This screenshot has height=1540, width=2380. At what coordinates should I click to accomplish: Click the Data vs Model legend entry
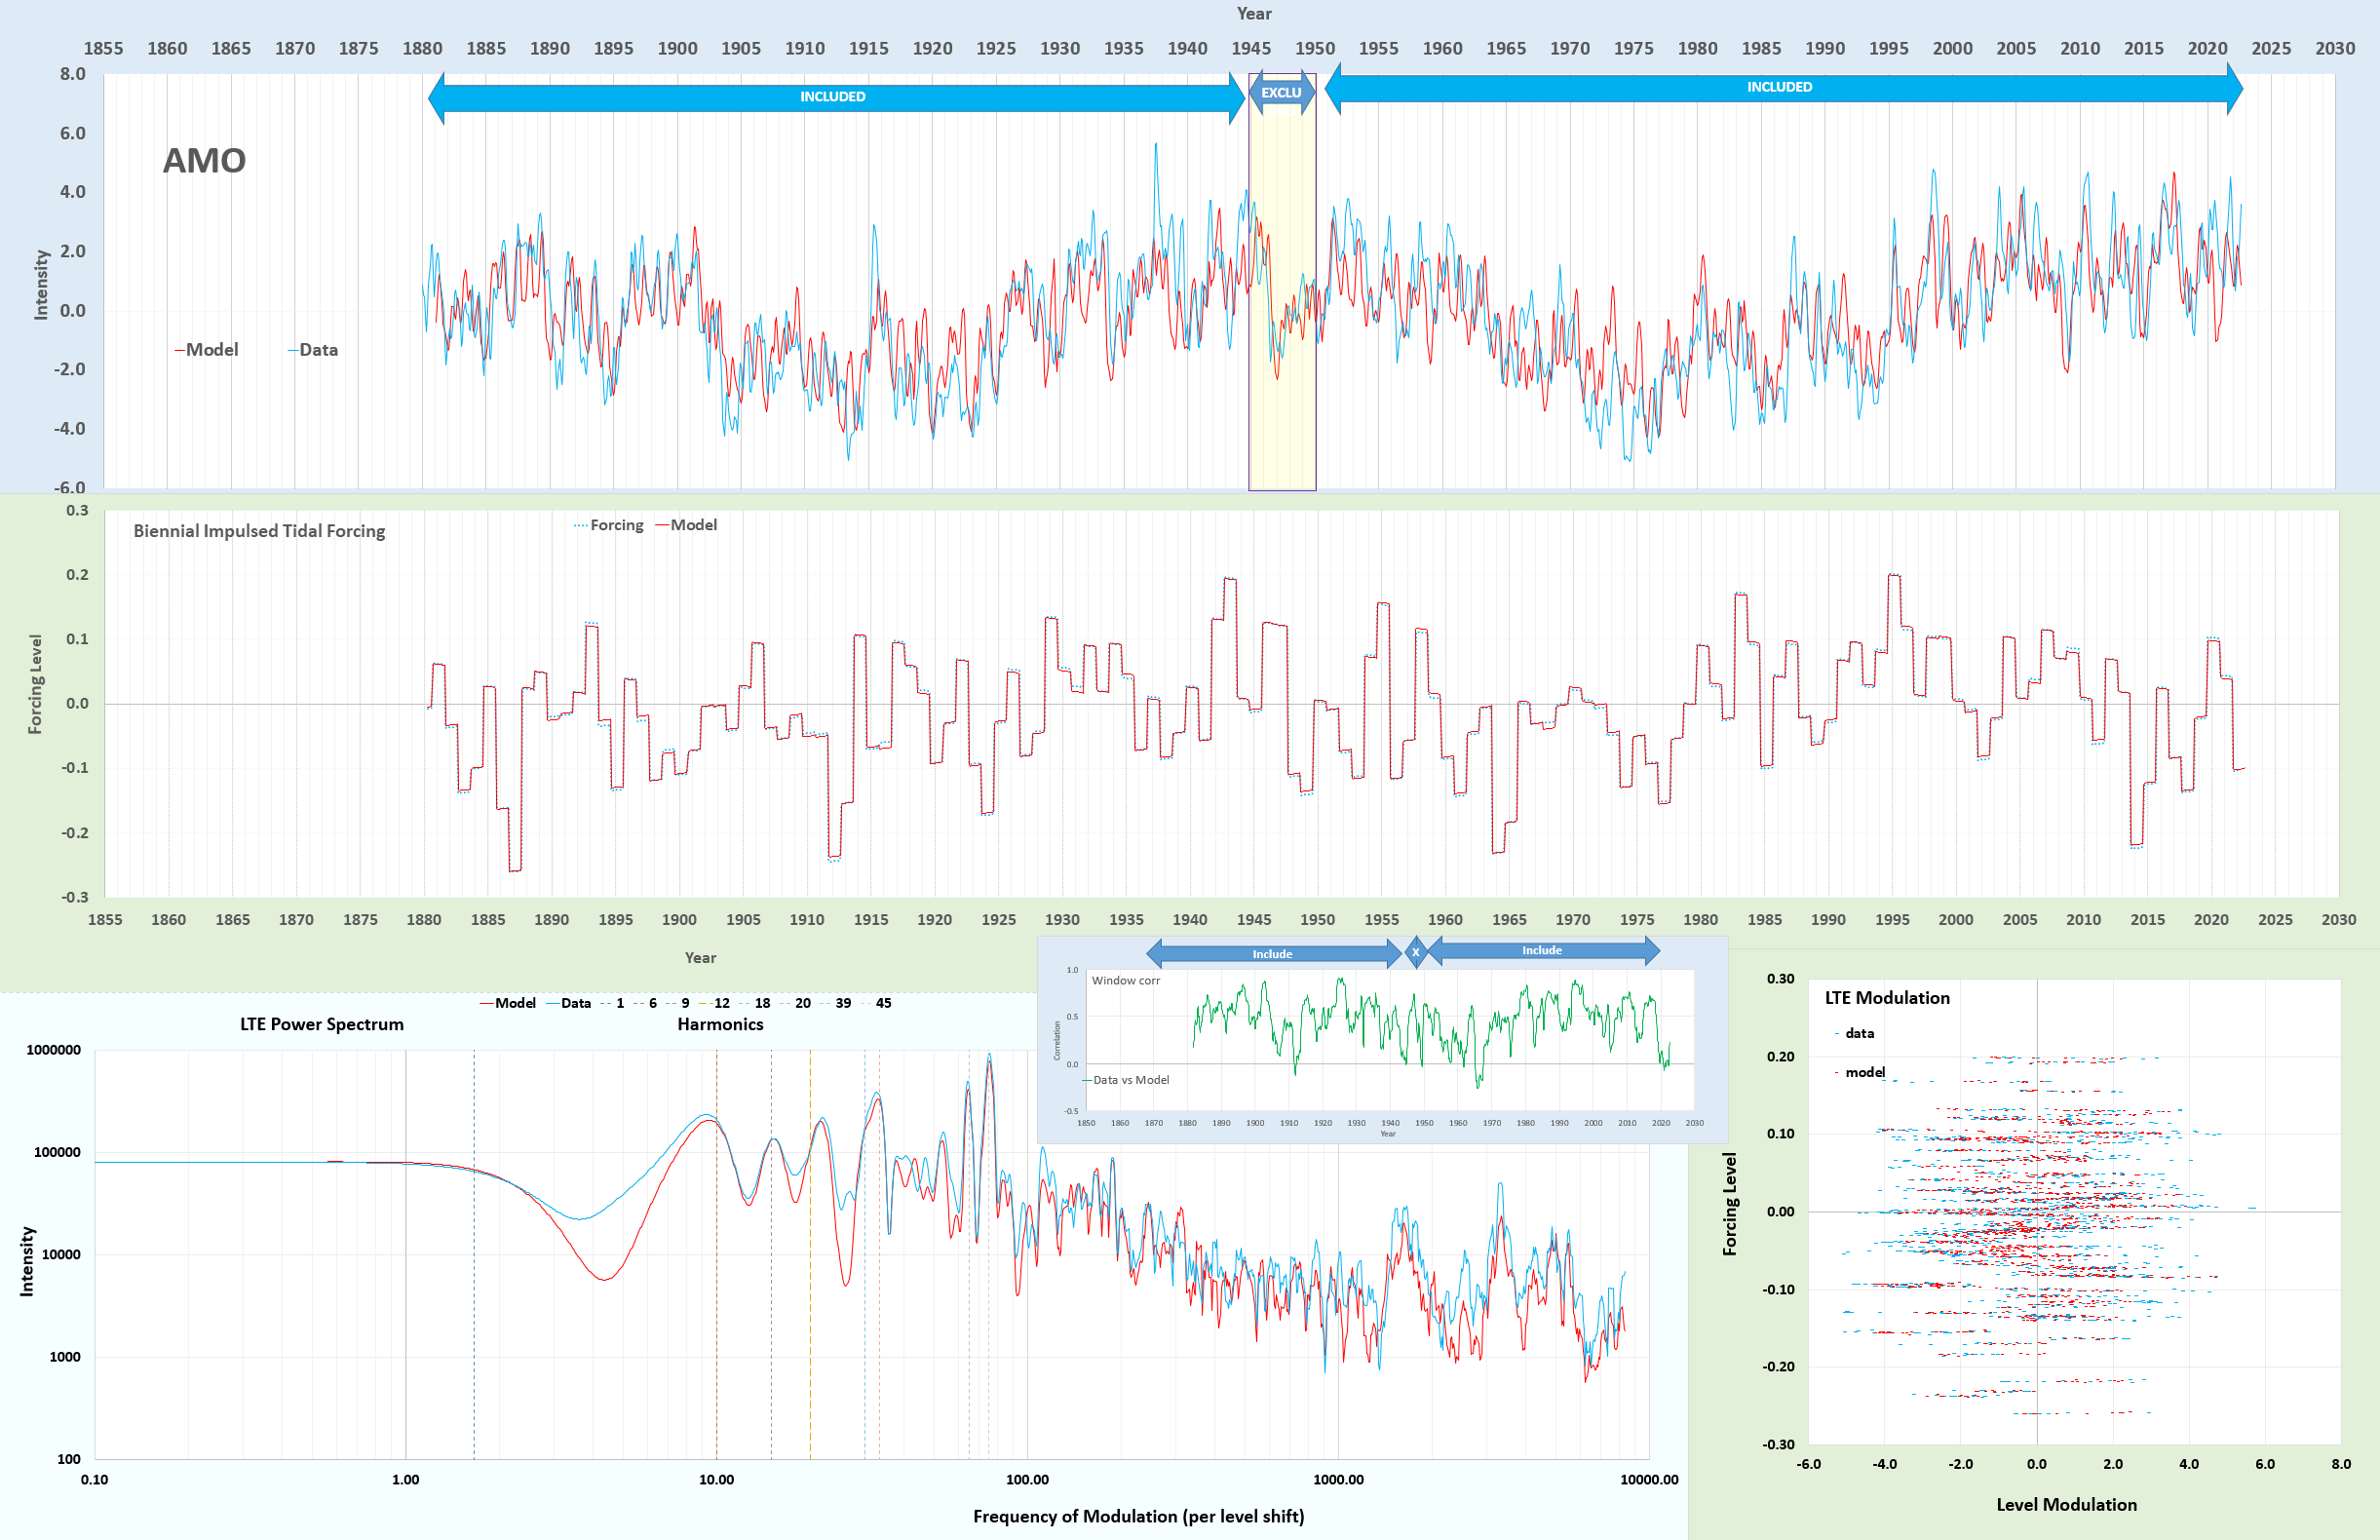(1126, 1080)
